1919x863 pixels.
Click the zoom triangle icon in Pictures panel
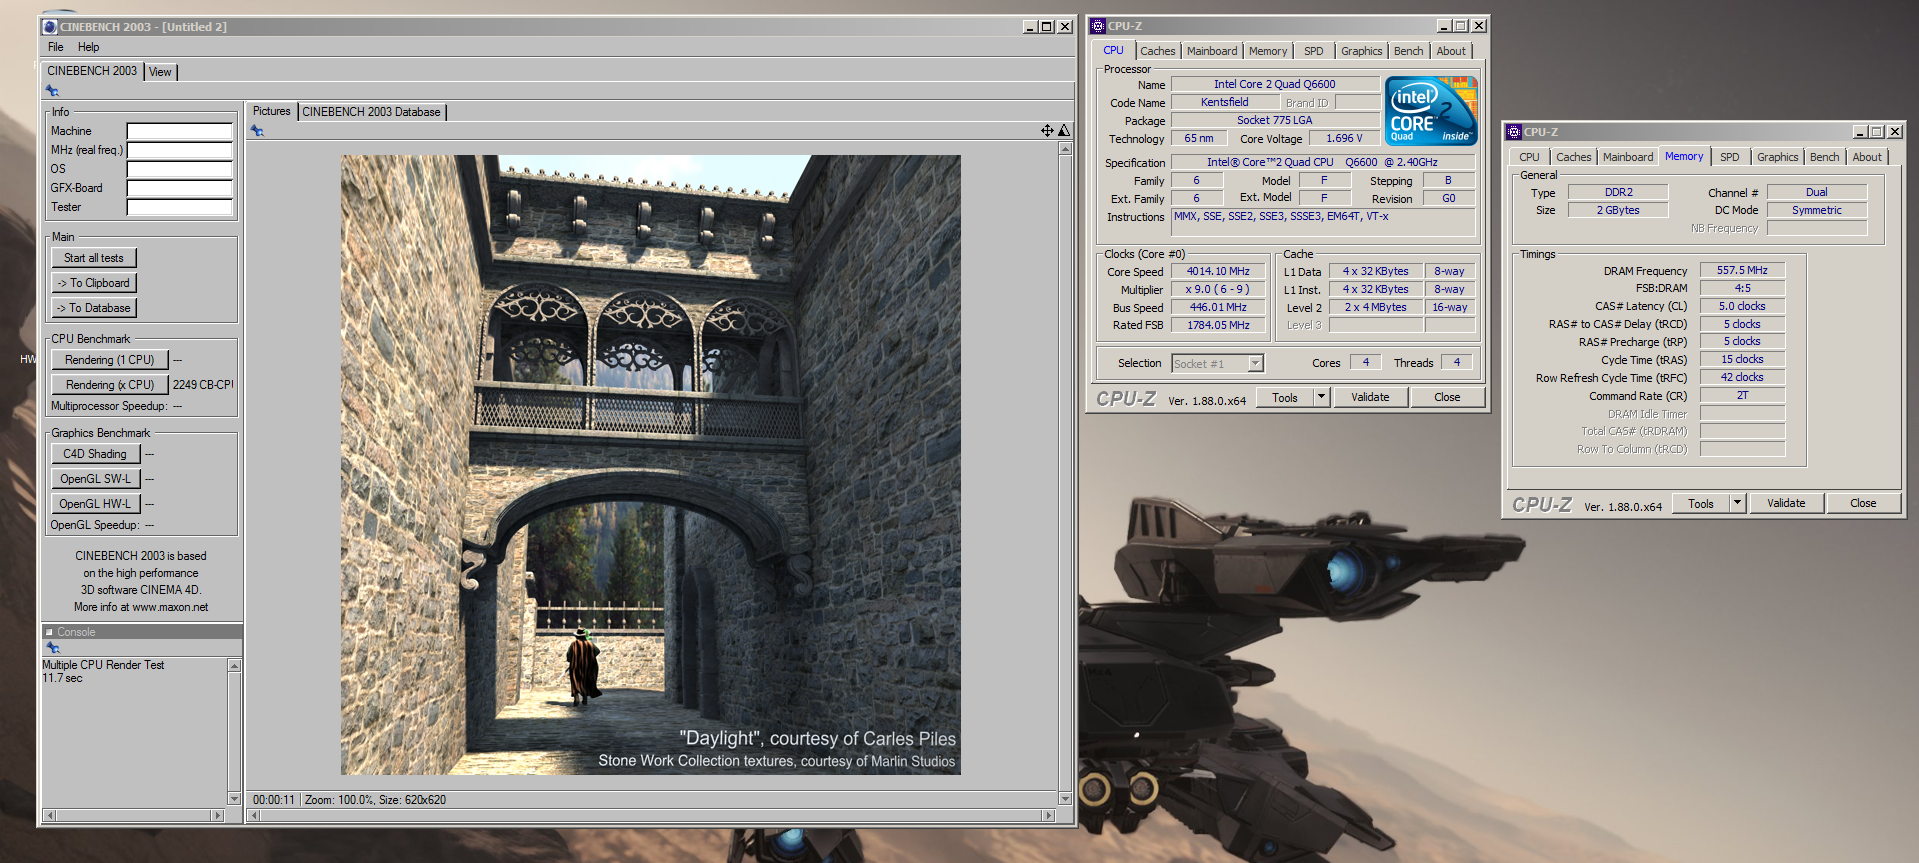(1064, 131)
